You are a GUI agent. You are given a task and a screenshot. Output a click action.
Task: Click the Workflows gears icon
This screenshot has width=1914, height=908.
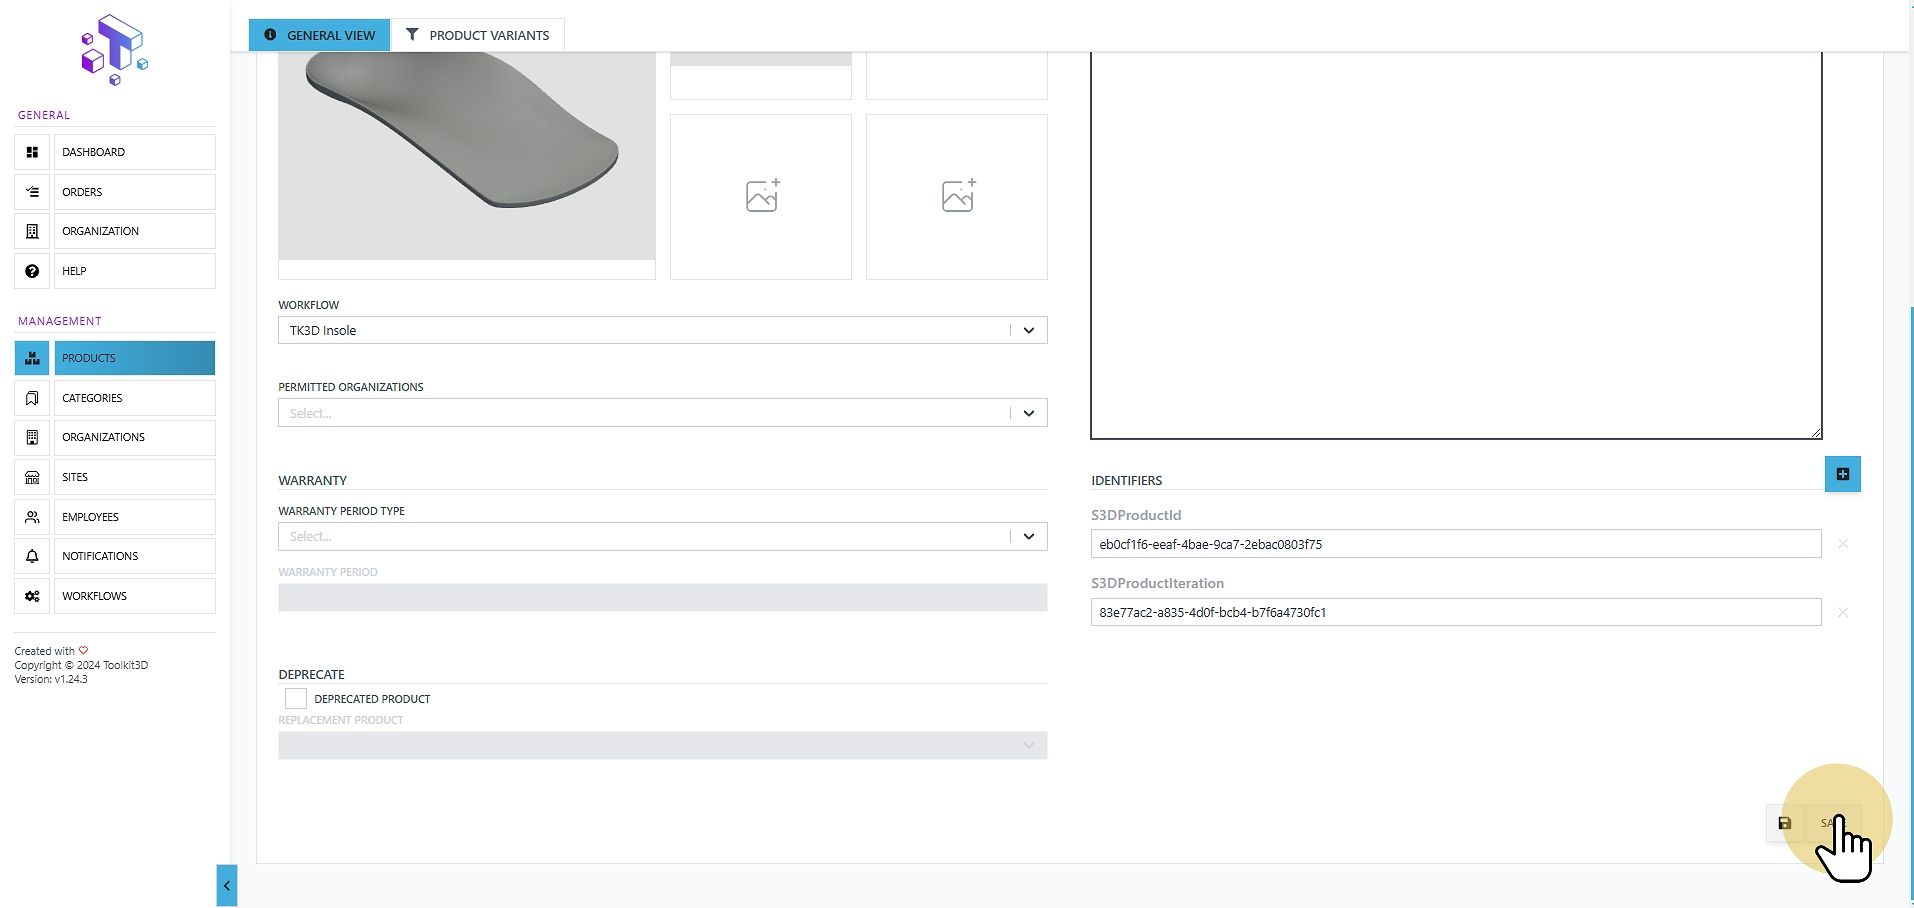(32, 596)
